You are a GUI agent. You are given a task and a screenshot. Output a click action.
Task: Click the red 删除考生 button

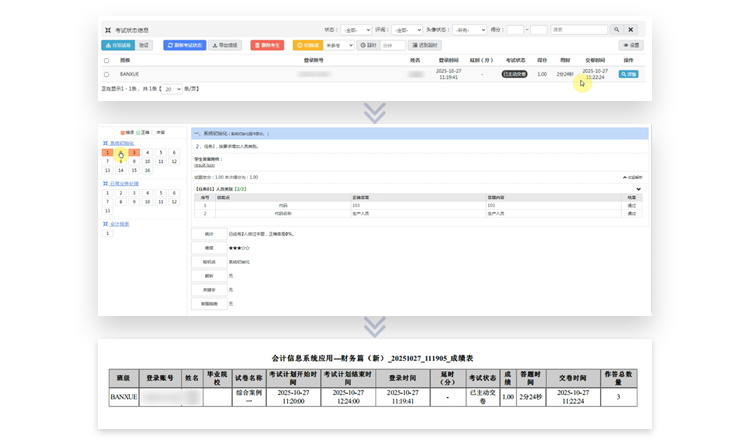267,45
